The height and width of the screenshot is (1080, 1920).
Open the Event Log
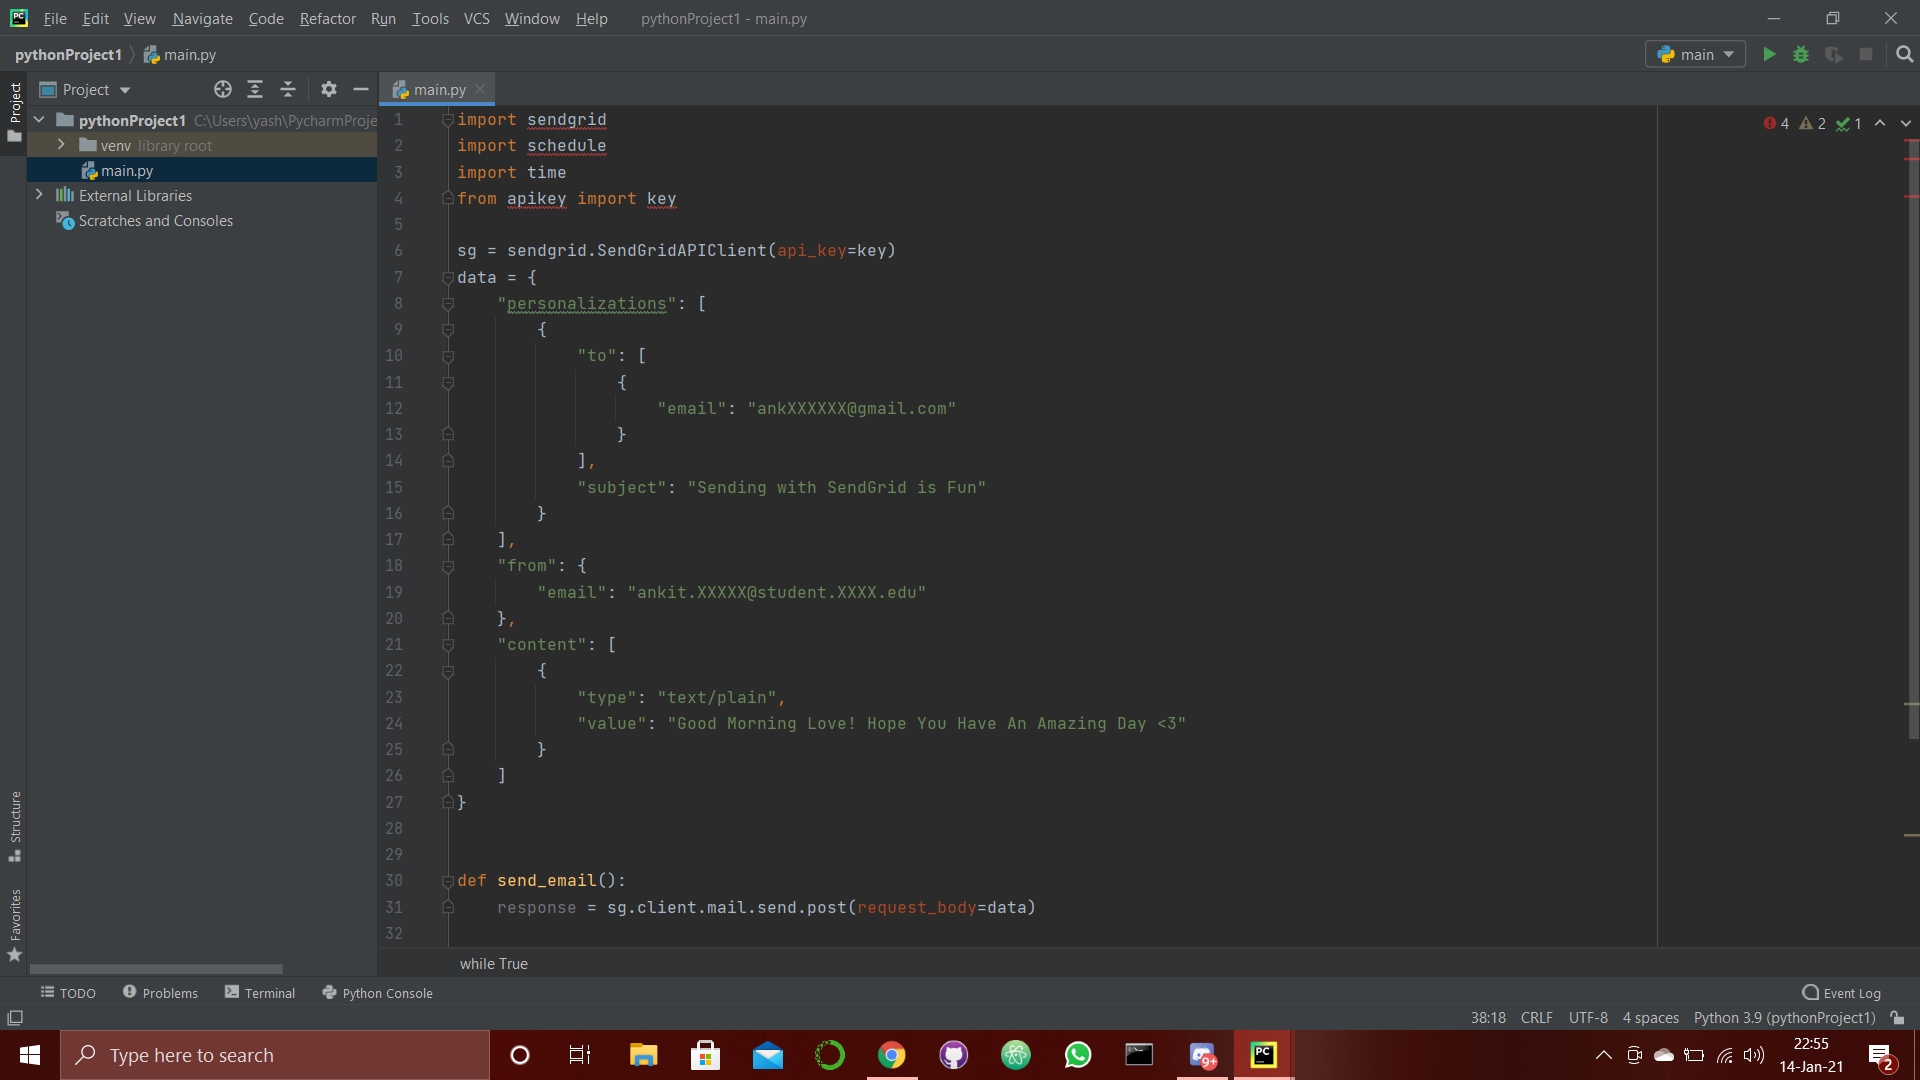pyautogui.click(x=1841, y=993)
